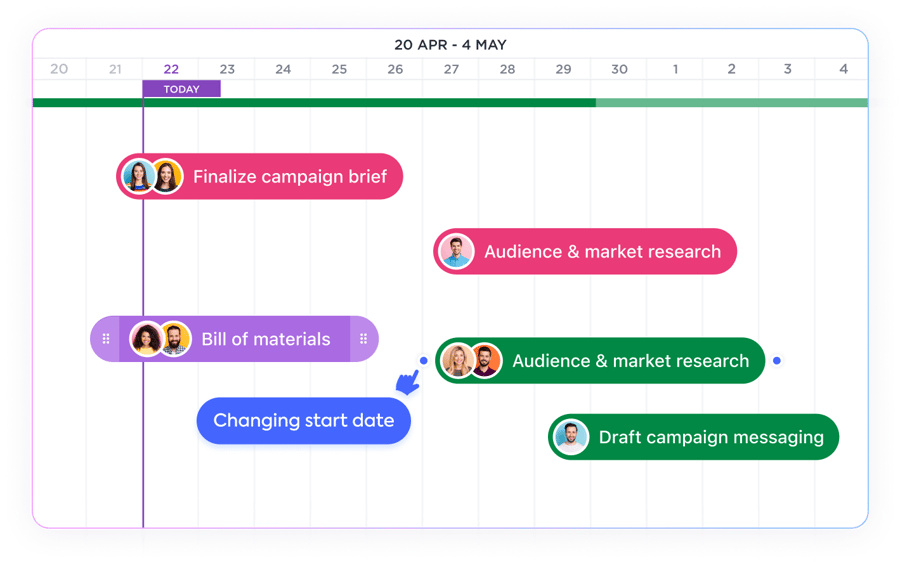This screenshot has height=563, width=900.
Task: Open the Finalize campaign brief task bar
Action: tap(259, 176)
